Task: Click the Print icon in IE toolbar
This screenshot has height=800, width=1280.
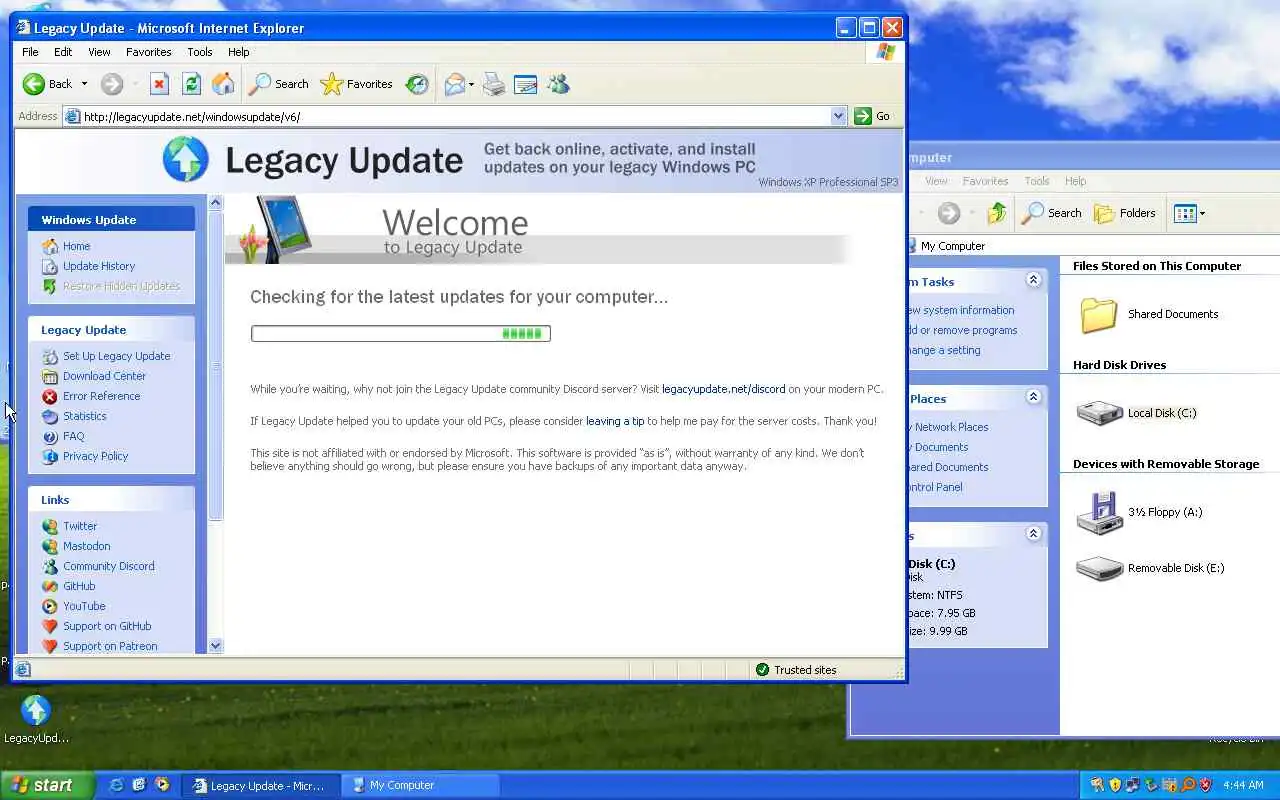Action: (x=494, y=84)
